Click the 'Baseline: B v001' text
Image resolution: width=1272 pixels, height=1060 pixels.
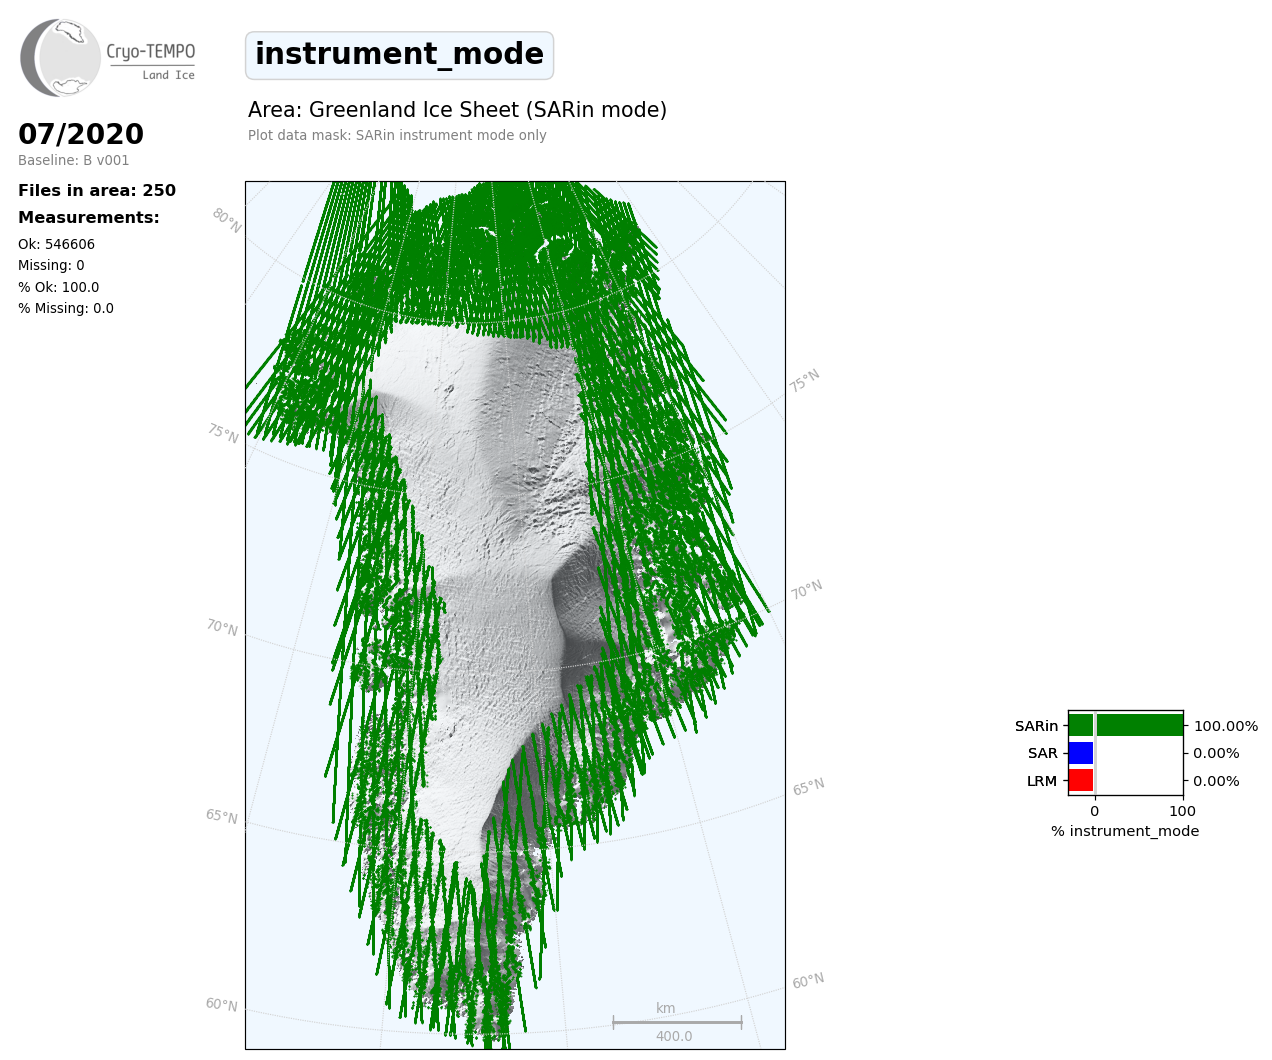(x=73, y=160)
